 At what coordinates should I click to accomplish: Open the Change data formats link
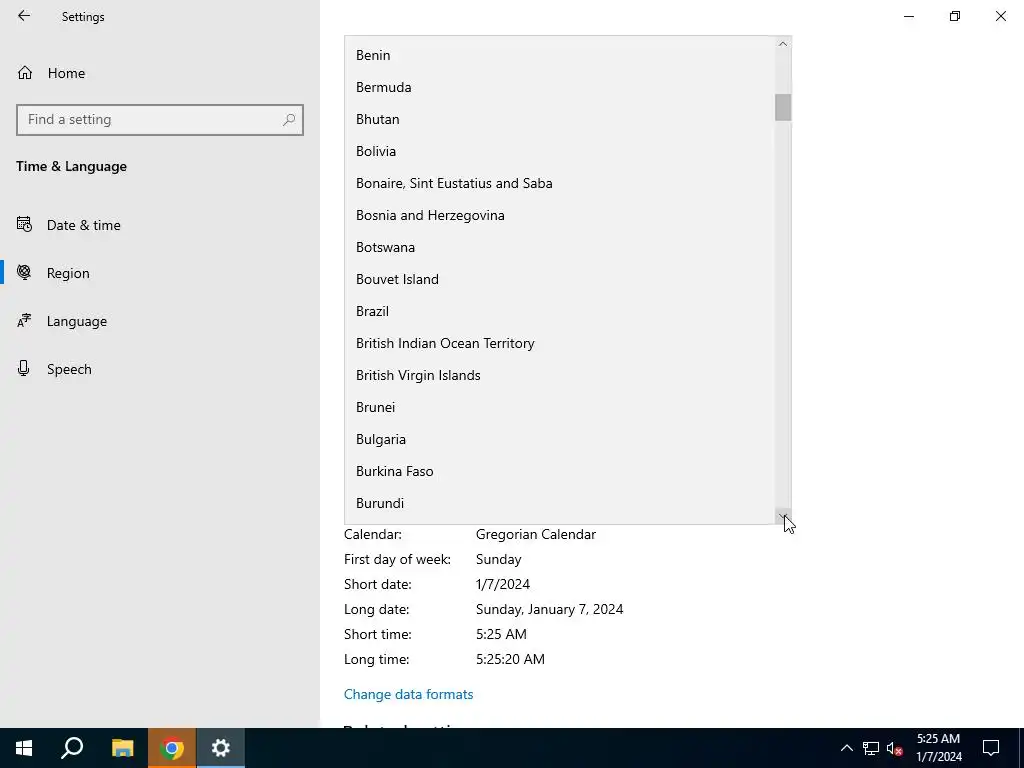pyautogui.click(x=408, y=694)
